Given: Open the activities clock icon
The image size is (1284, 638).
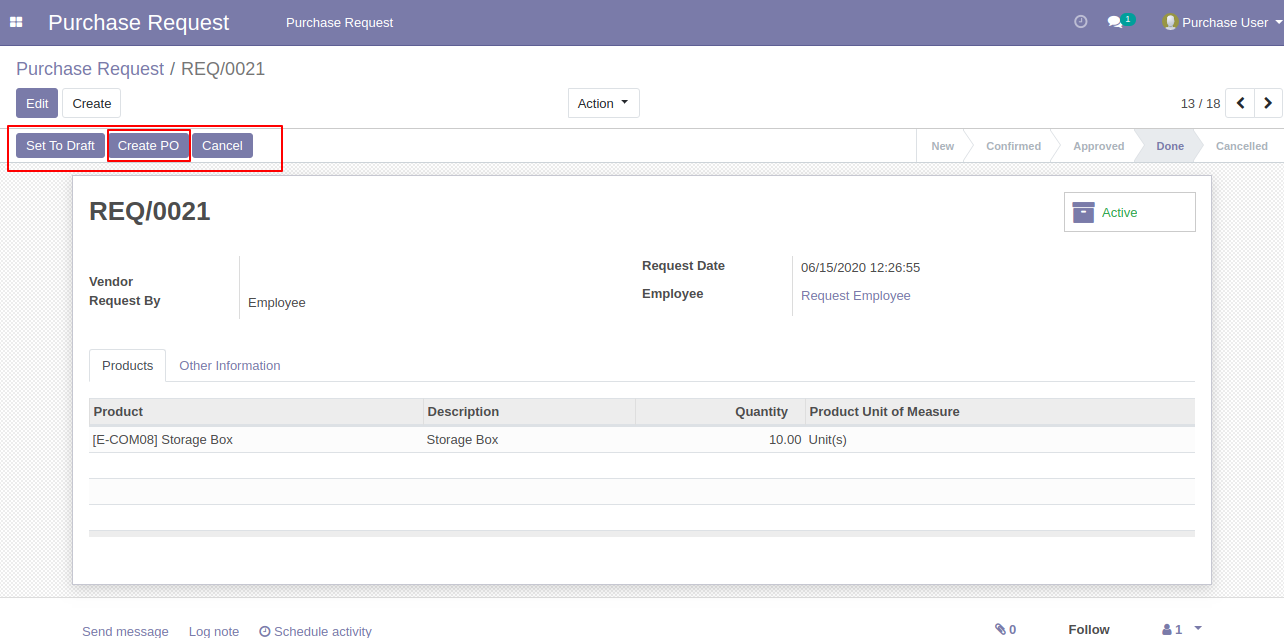Looking at the screenshot, I should coord(1080,22).
